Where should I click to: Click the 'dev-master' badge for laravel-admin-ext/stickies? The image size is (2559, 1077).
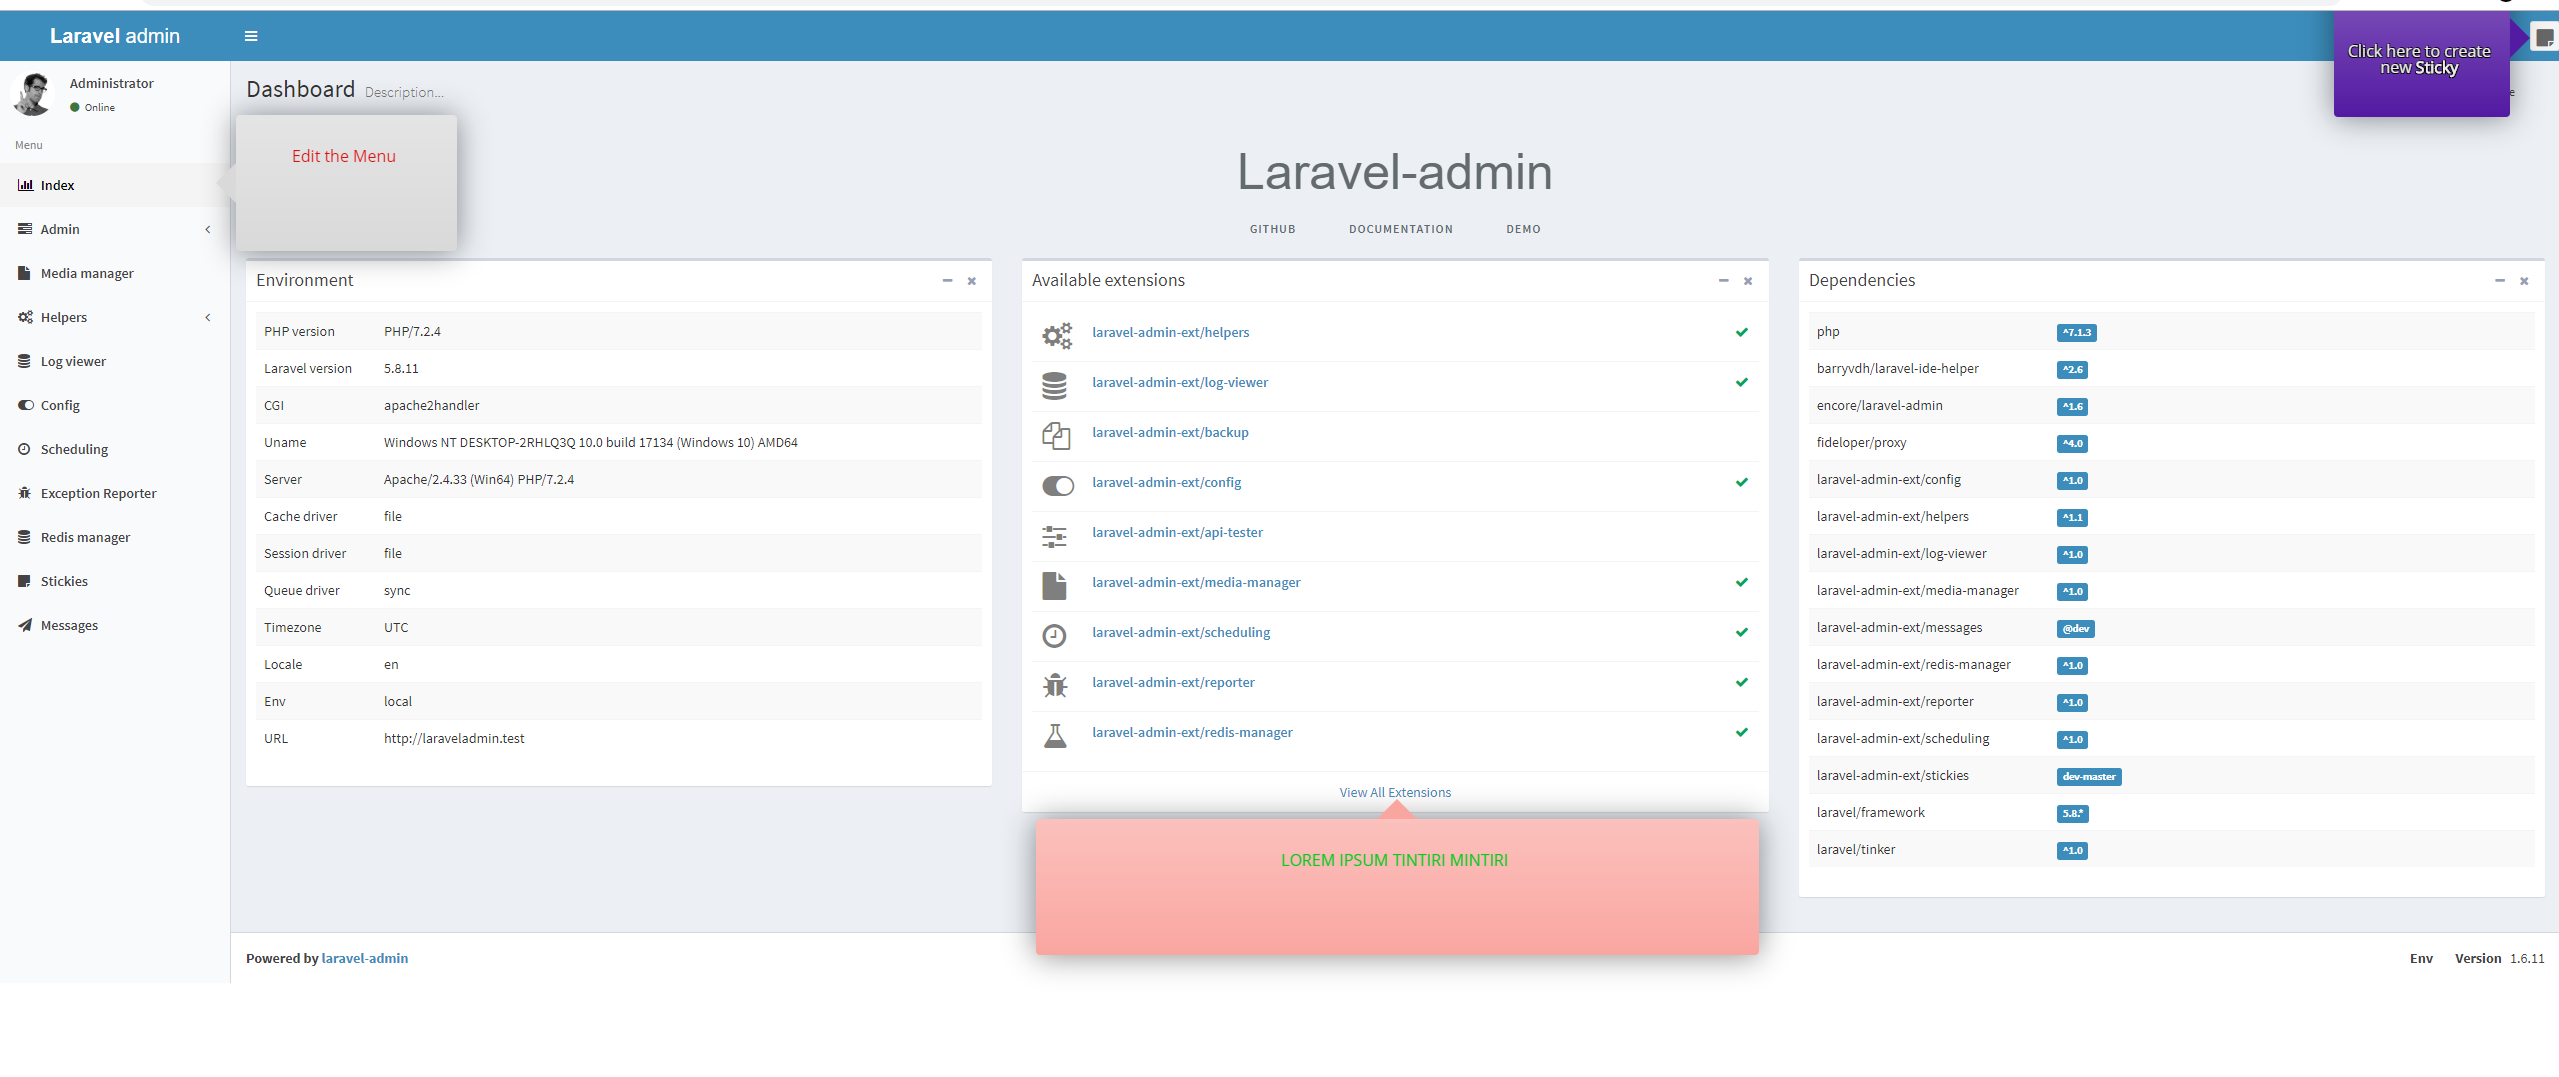coord(2089,777)
